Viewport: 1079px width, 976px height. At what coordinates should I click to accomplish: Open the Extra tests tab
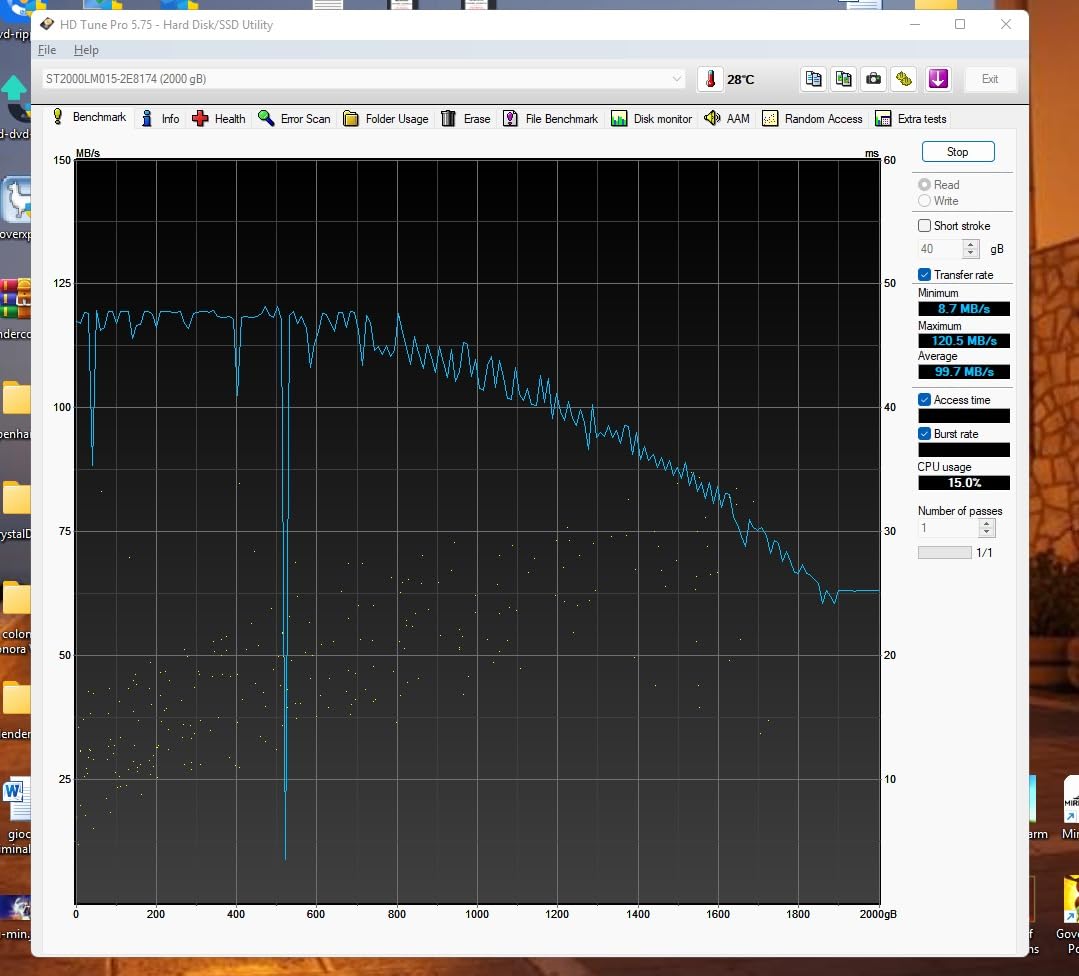[x=911, y=118]
